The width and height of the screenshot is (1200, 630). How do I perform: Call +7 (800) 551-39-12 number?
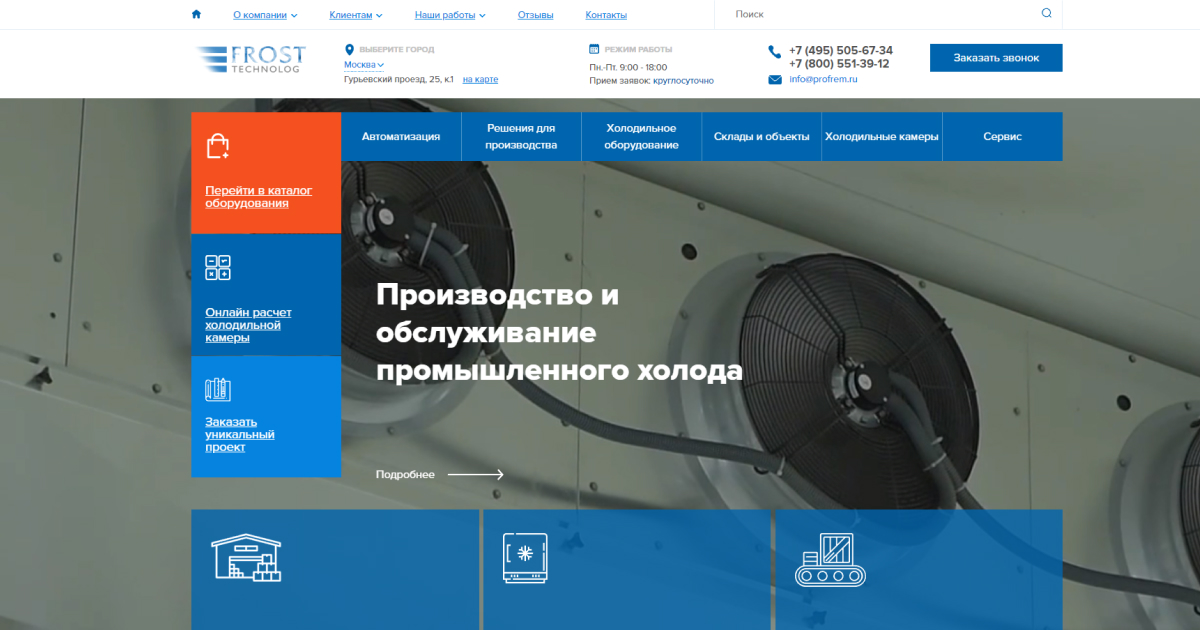click(x=839, y=64)
